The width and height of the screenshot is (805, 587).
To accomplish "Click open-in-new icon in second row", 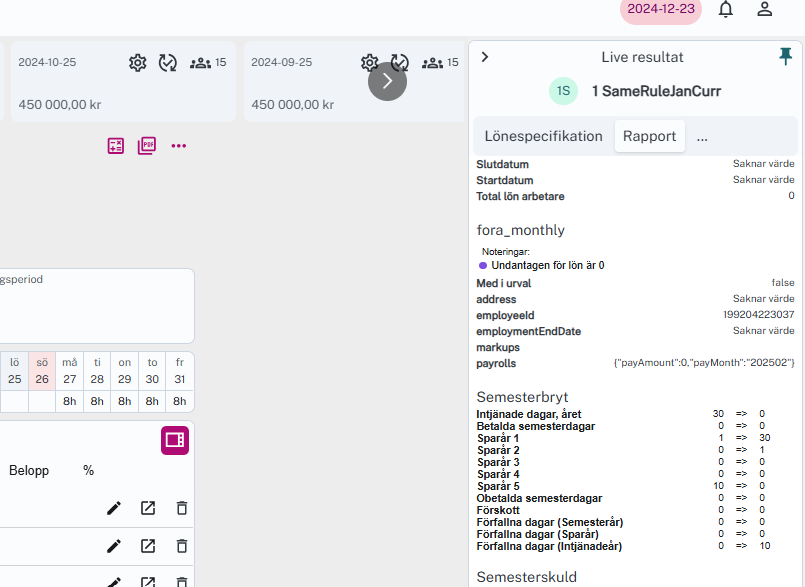I will 148,546.
